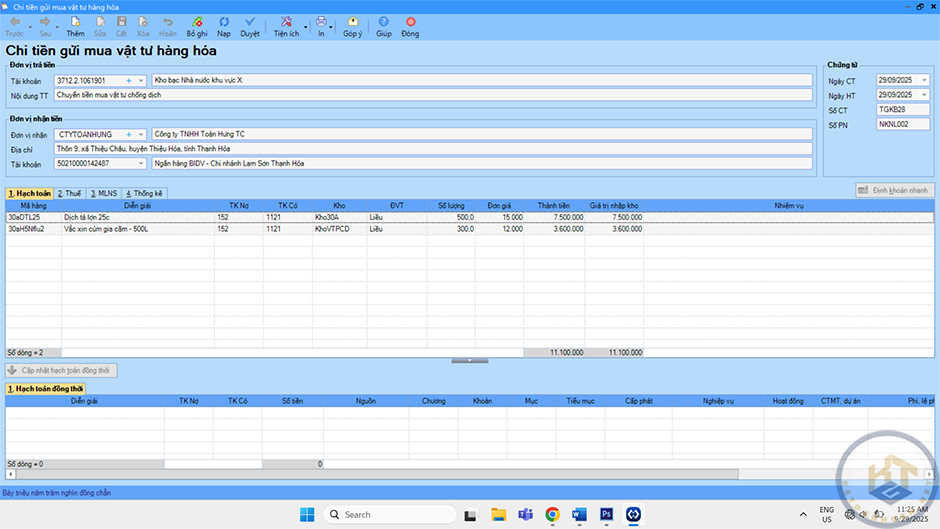Open the Đơn vị nhận dropdown arrow
Image resolution: width=940 pixels, height=529 pixels.
(x=142, y=134)
